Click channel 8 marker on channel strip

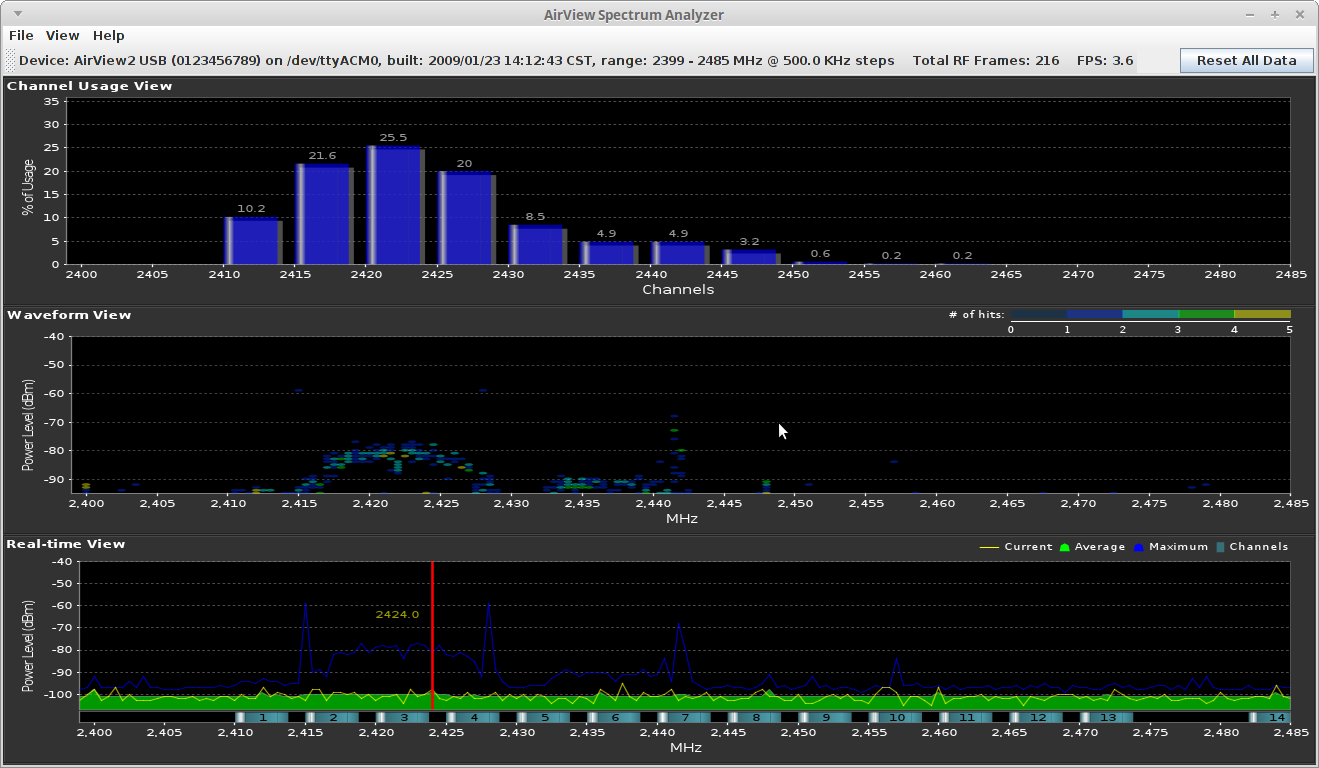pos(755,718)
